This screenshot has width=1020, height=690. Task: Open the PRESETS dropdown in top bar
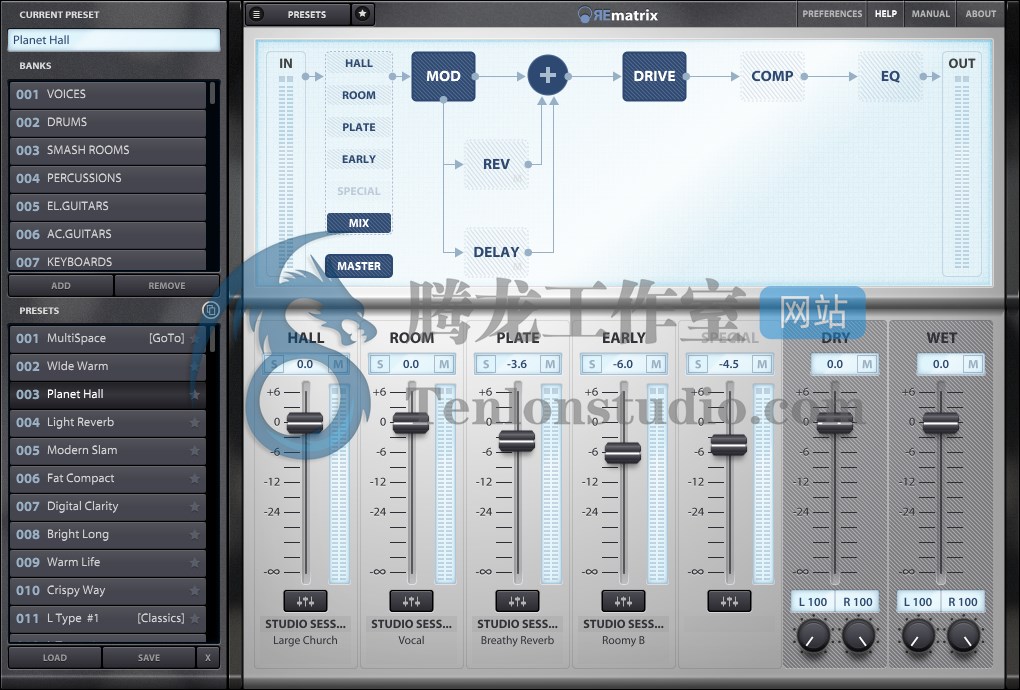point(306,14)
